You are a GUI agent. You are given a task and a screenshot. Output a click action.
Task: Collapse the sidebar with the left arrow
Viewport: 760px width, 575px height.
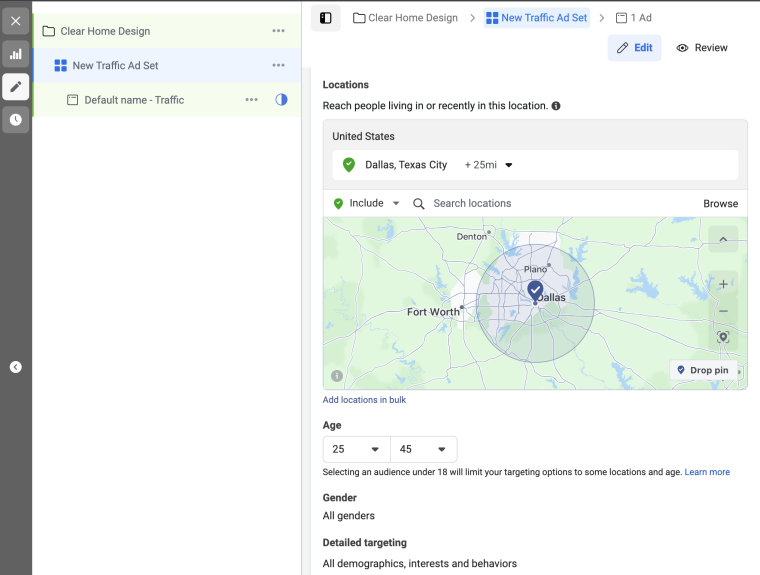click(x=16, y=367)
